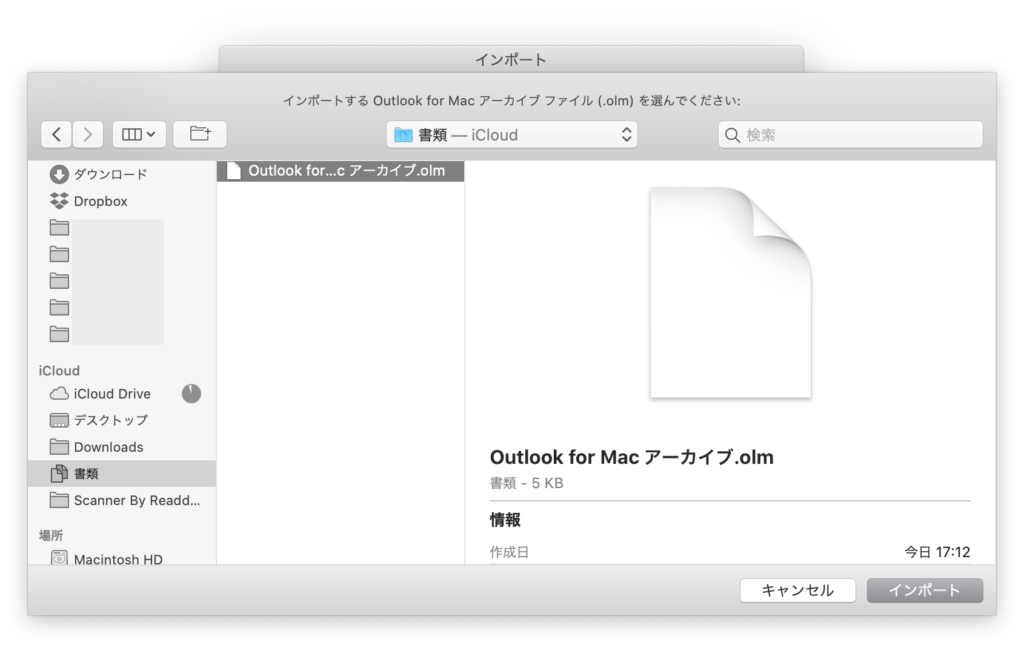
Task: Select the Outlook for...c アーカイブ.olm file row
Action: 340,170
